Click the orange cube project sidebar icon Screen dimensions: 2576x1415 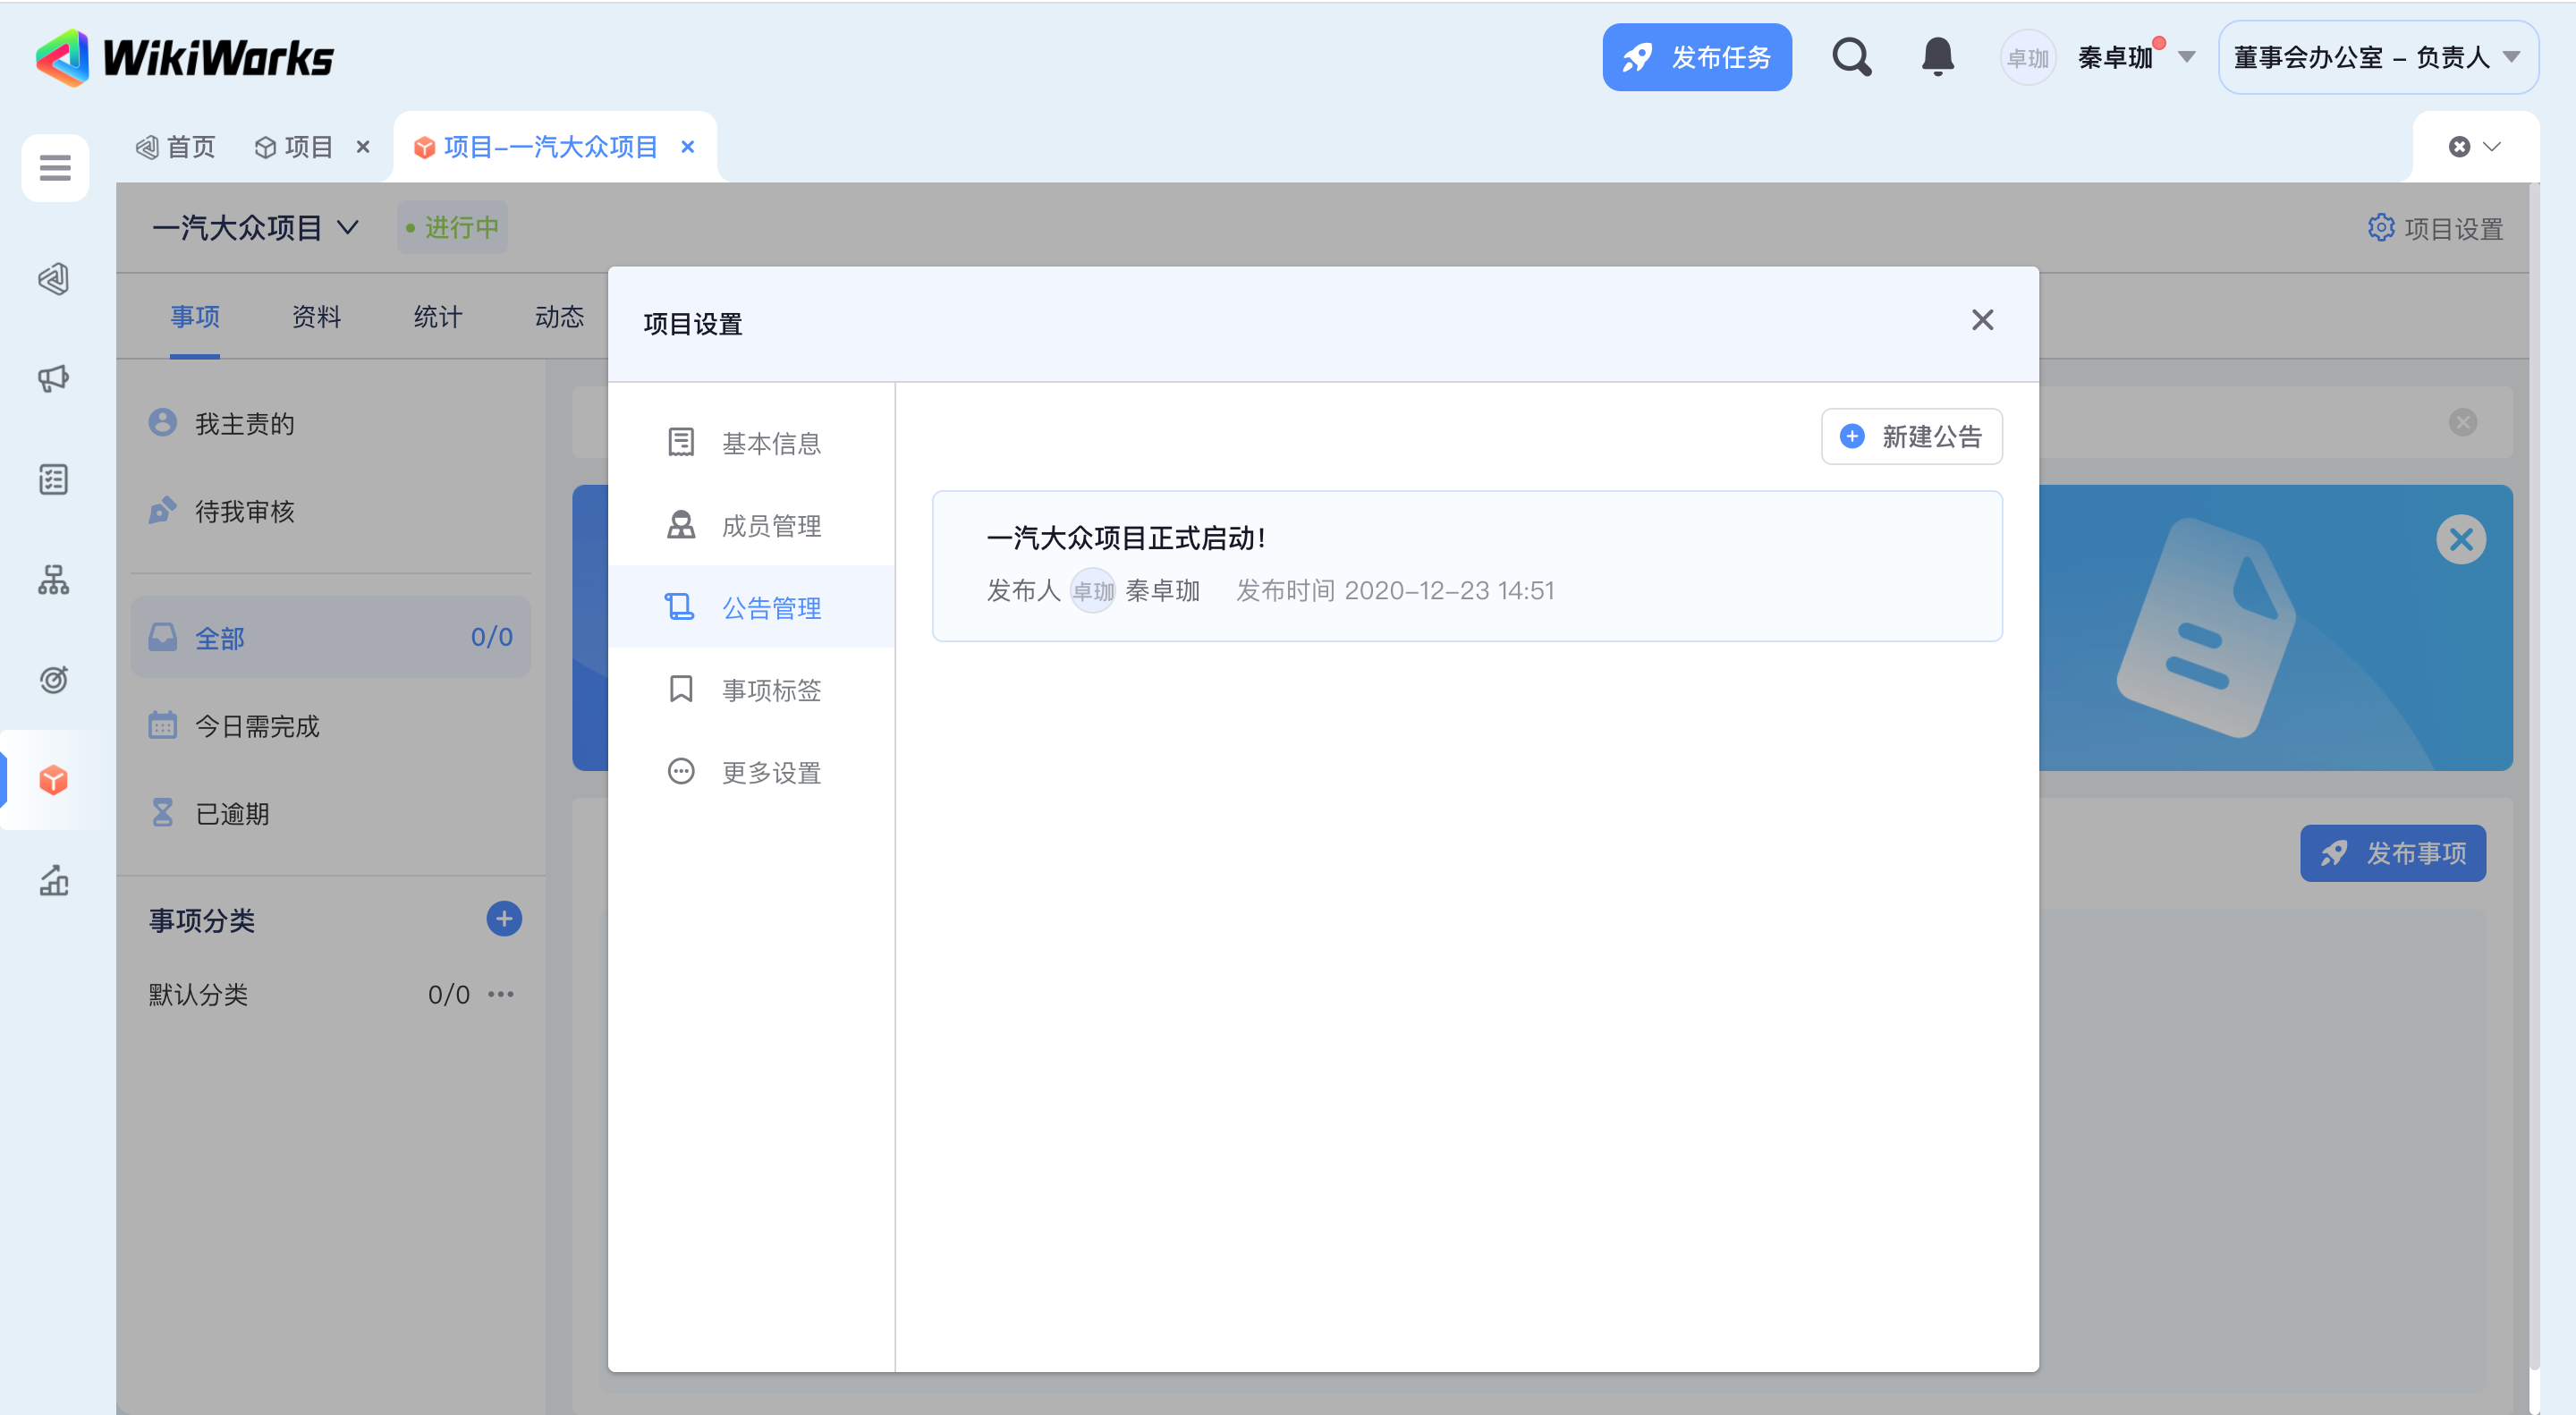(x=54, y=780)
